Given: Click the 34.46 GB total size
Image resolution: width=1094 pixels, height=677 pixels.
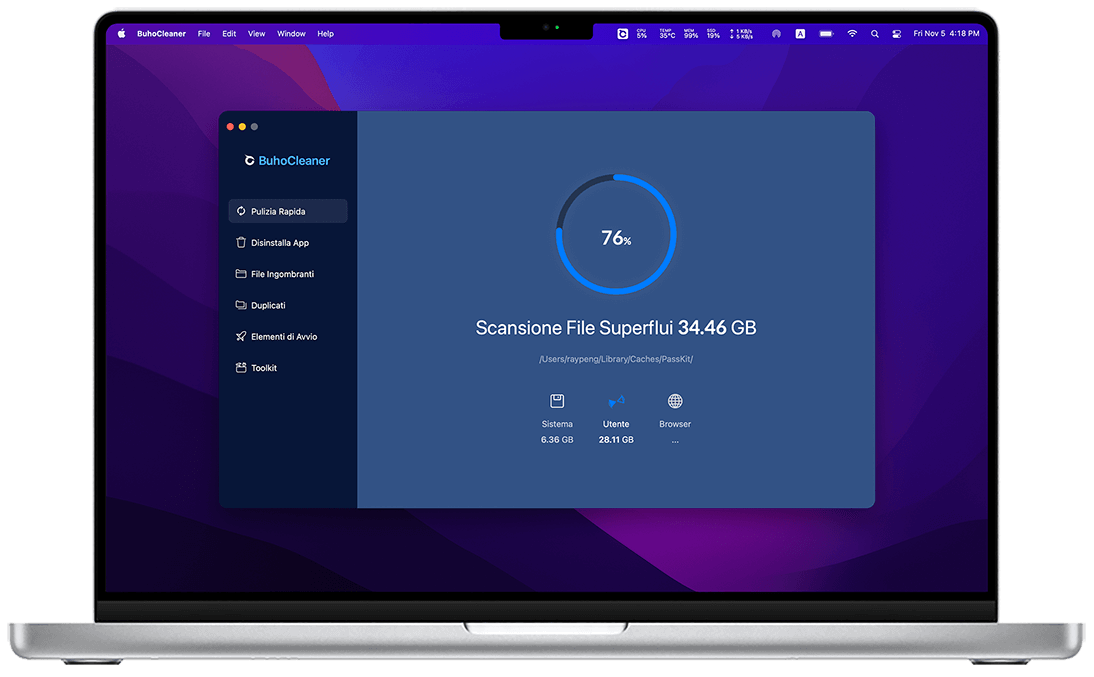Looking at the screenshot, I should (717, 328).
